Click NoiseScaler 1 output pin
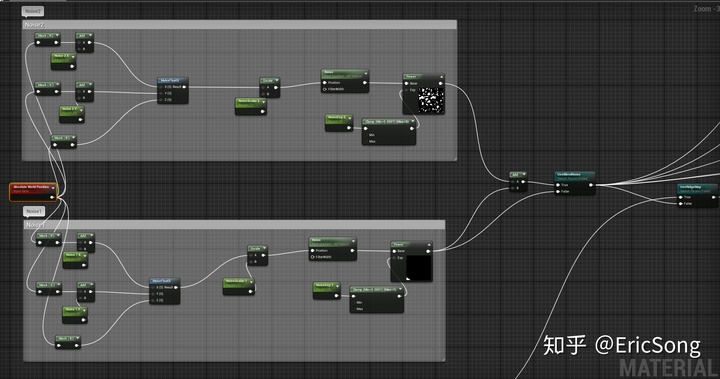The width and height of the screenshot is (720, 379). click(x=251, y=291)
